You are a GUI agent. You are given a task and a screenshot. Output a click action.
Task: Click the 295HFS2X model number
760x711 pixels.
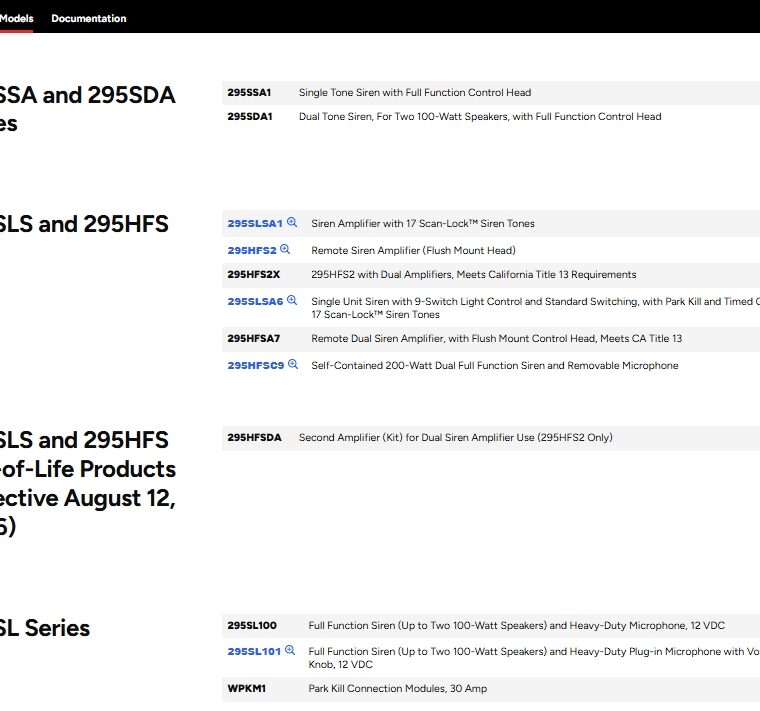253,275
